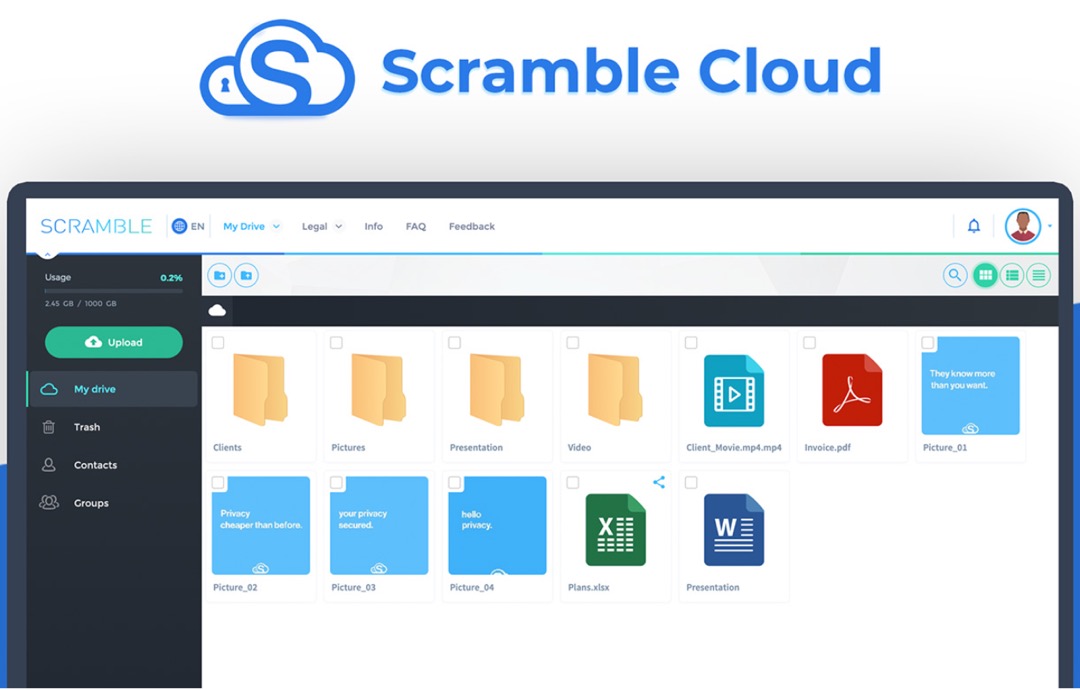Click the Groups people sidebar icon
This screenshot has height=690, width=1080.
click(49, 503)
